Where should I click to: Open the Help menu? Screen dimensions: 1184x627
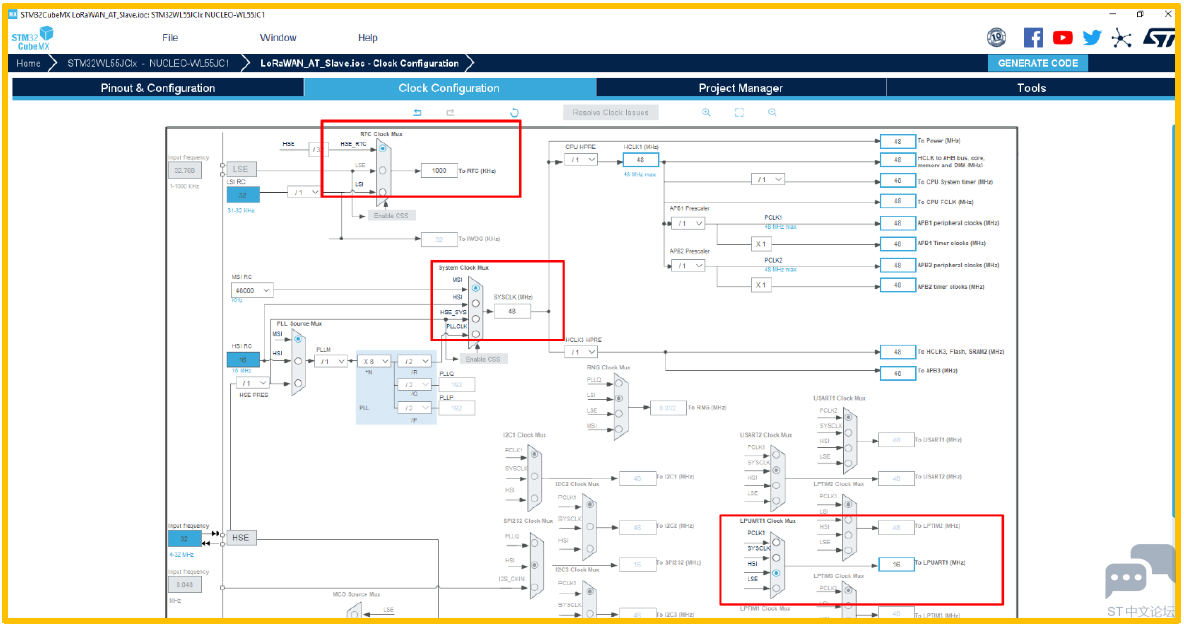click(368, 38)
